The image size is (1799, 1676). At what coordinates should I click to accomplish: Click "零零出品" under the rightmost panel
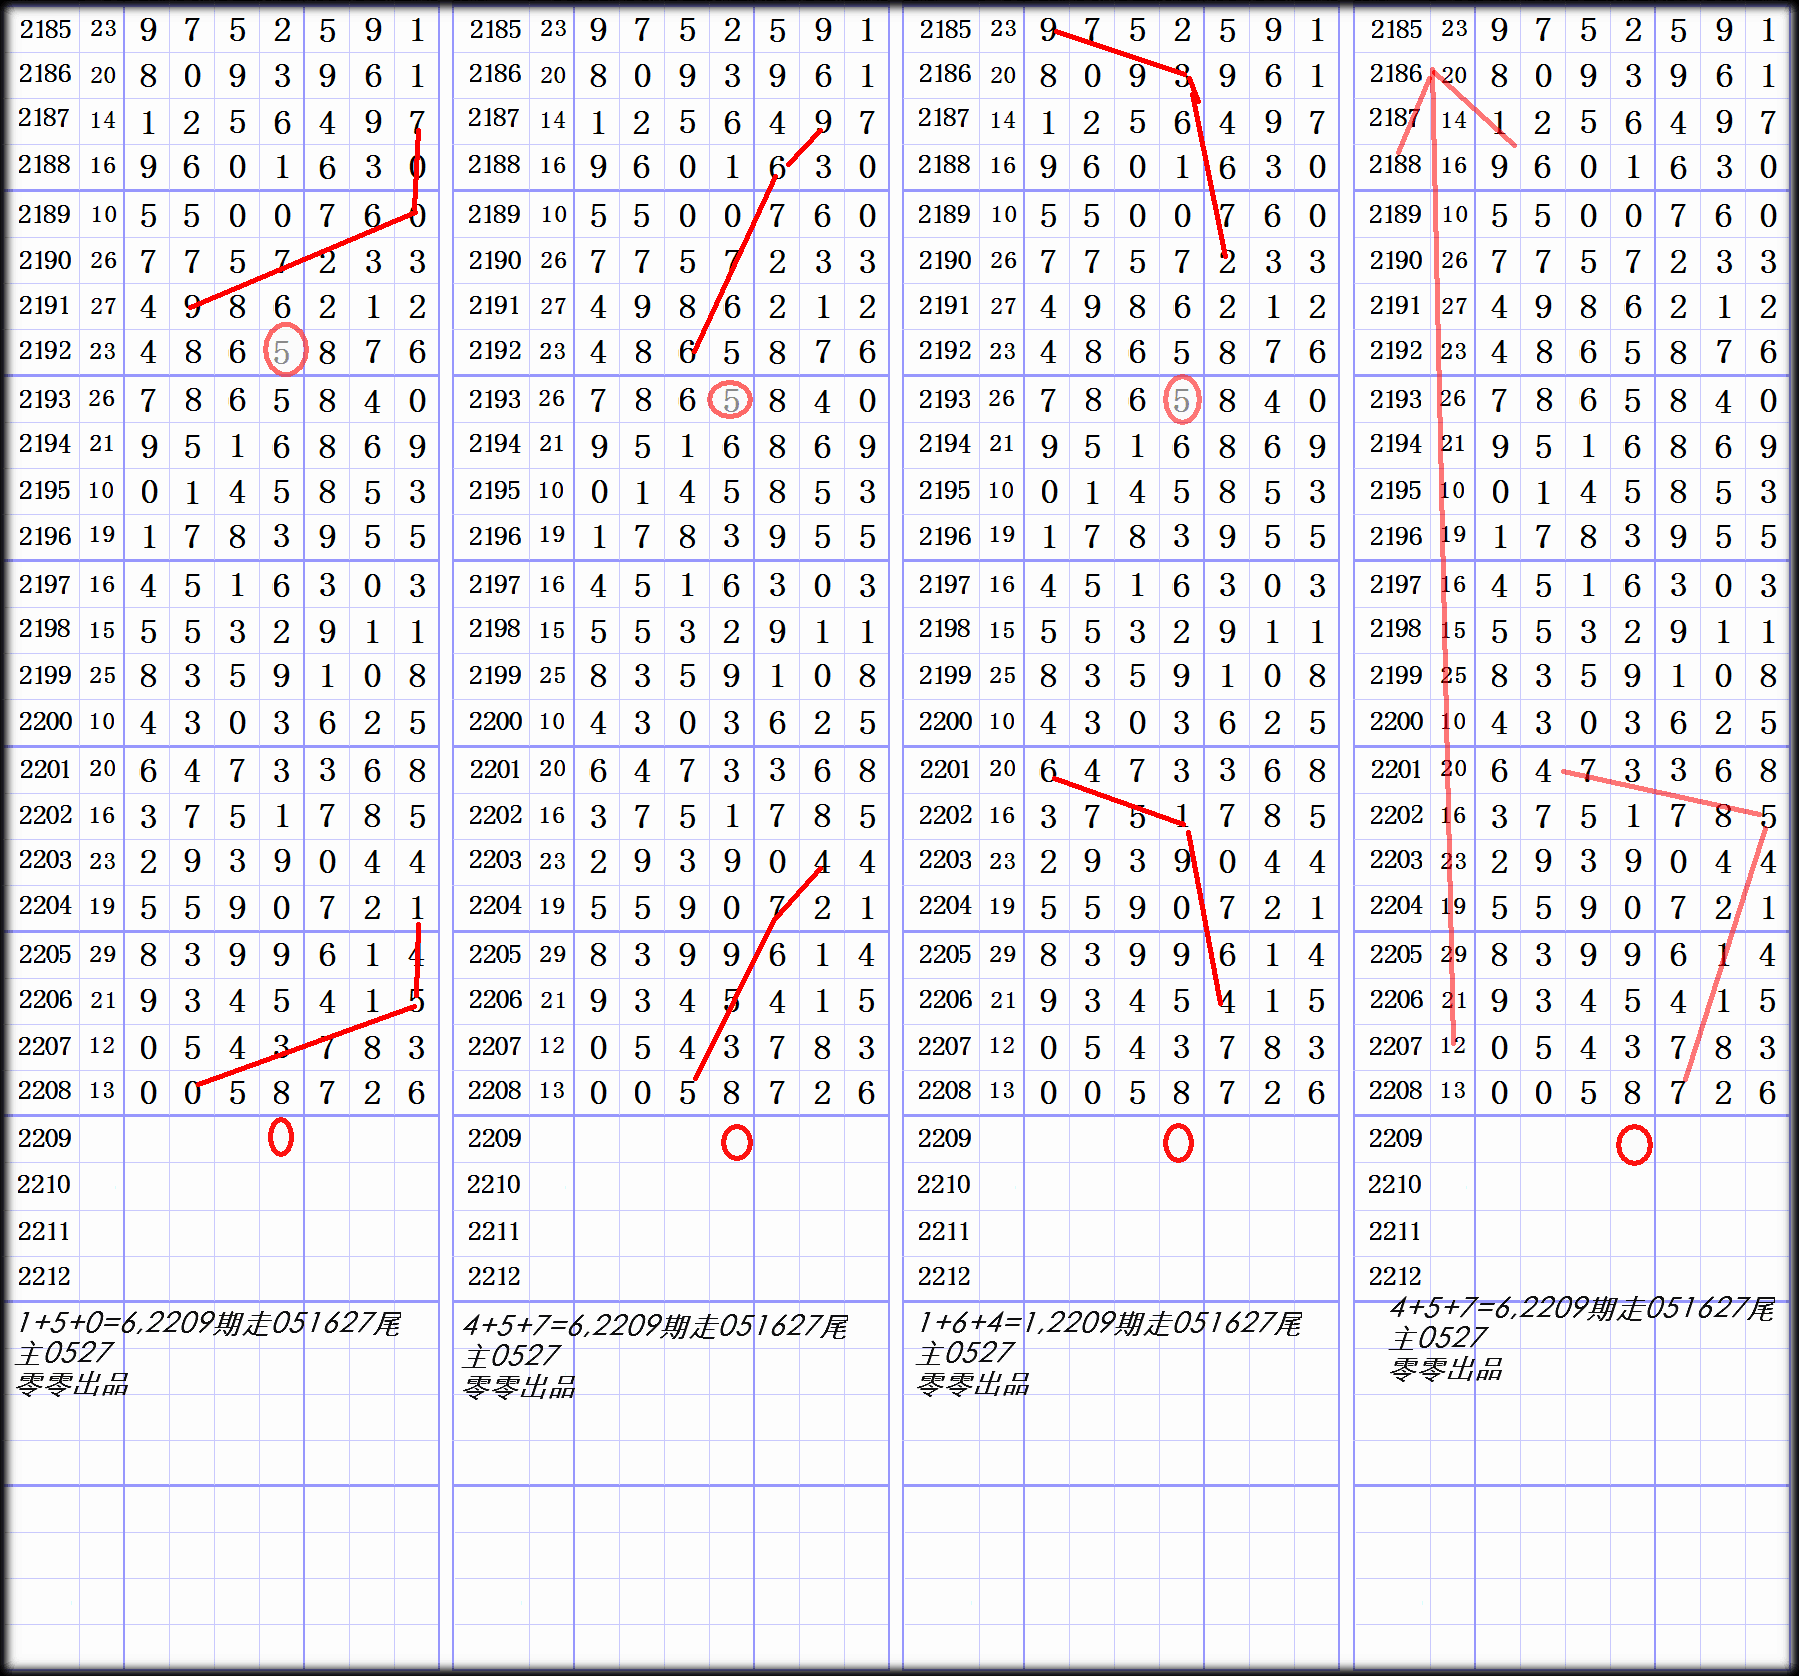point(1446,1369)
